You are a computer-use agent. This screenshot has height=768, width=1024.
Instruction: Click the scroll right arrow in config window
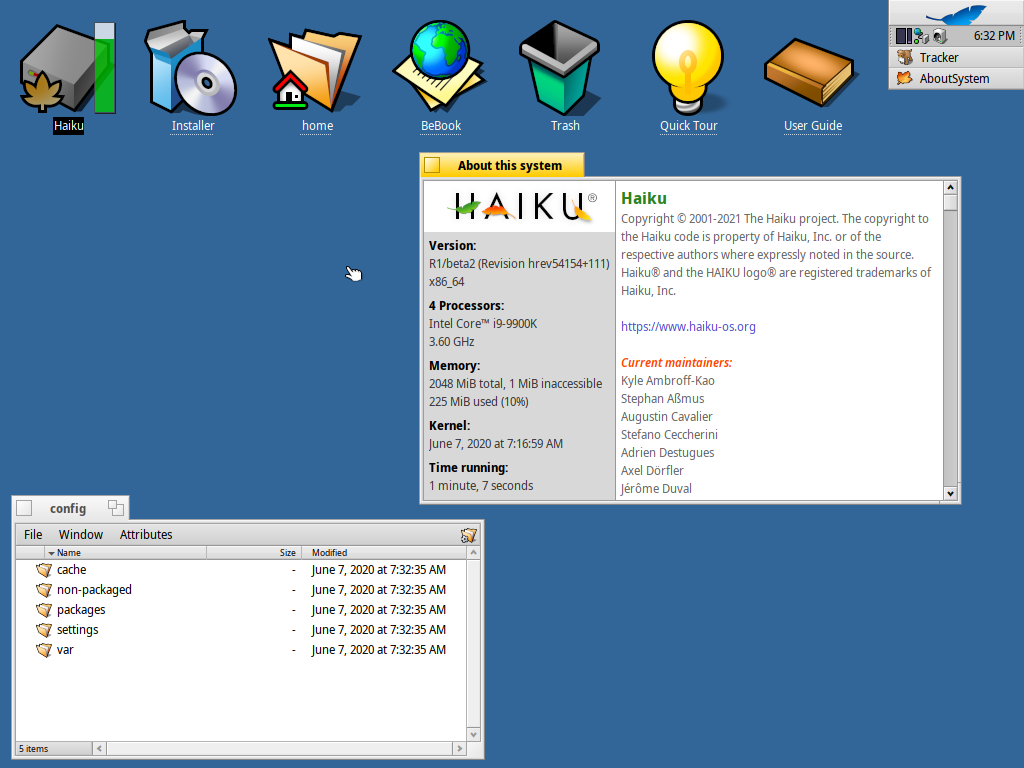pyautogui.click(x=459, y=748)
